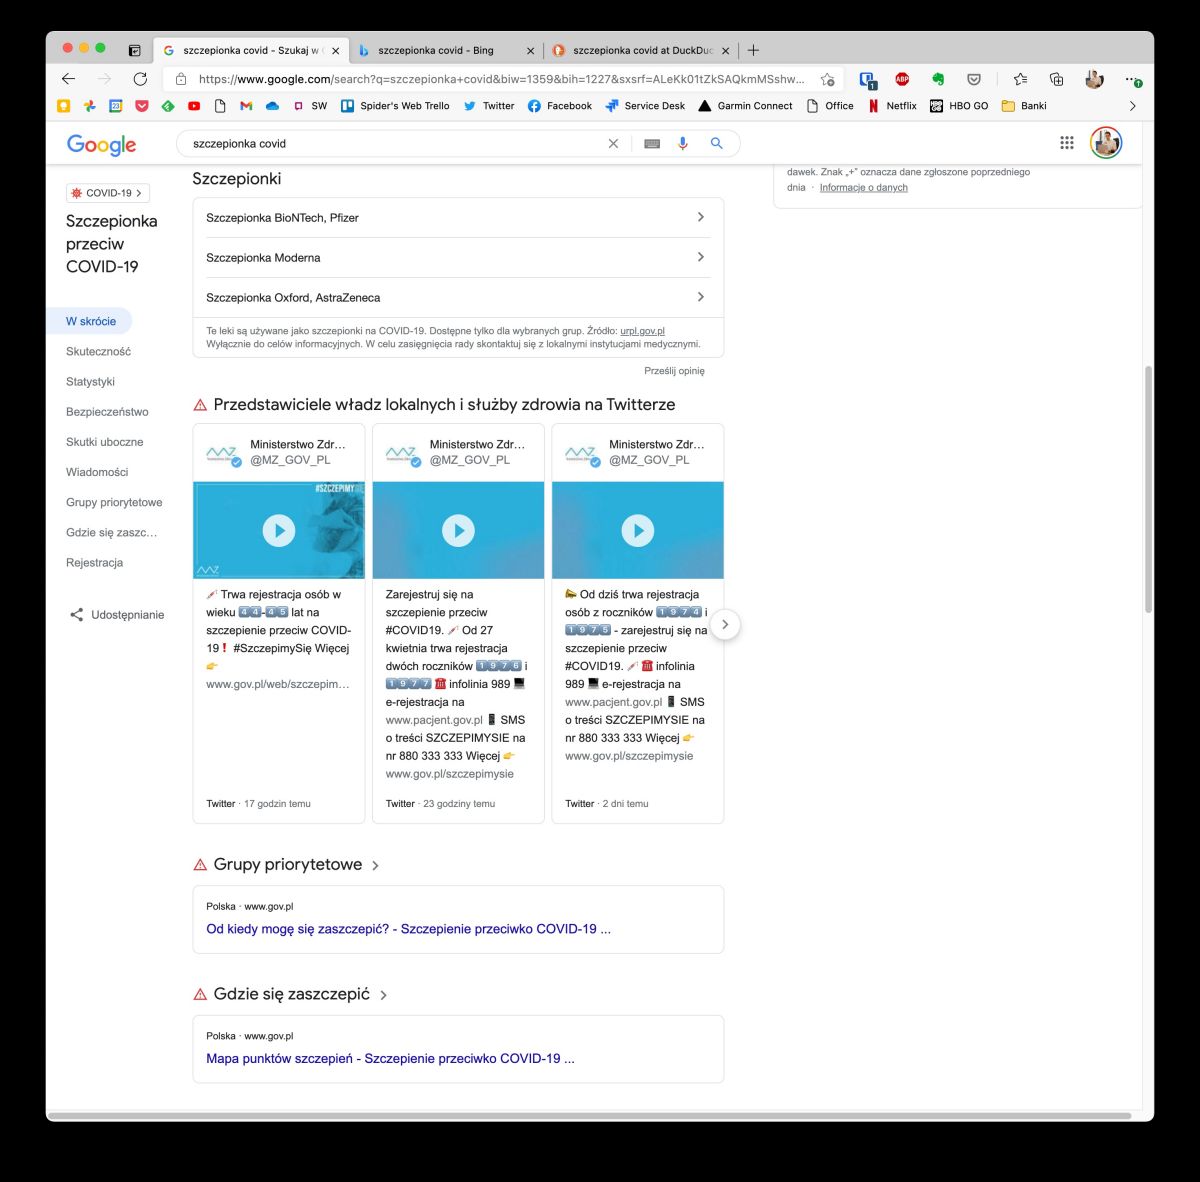Select W skrócie in the sidebar

pos(90,322)
